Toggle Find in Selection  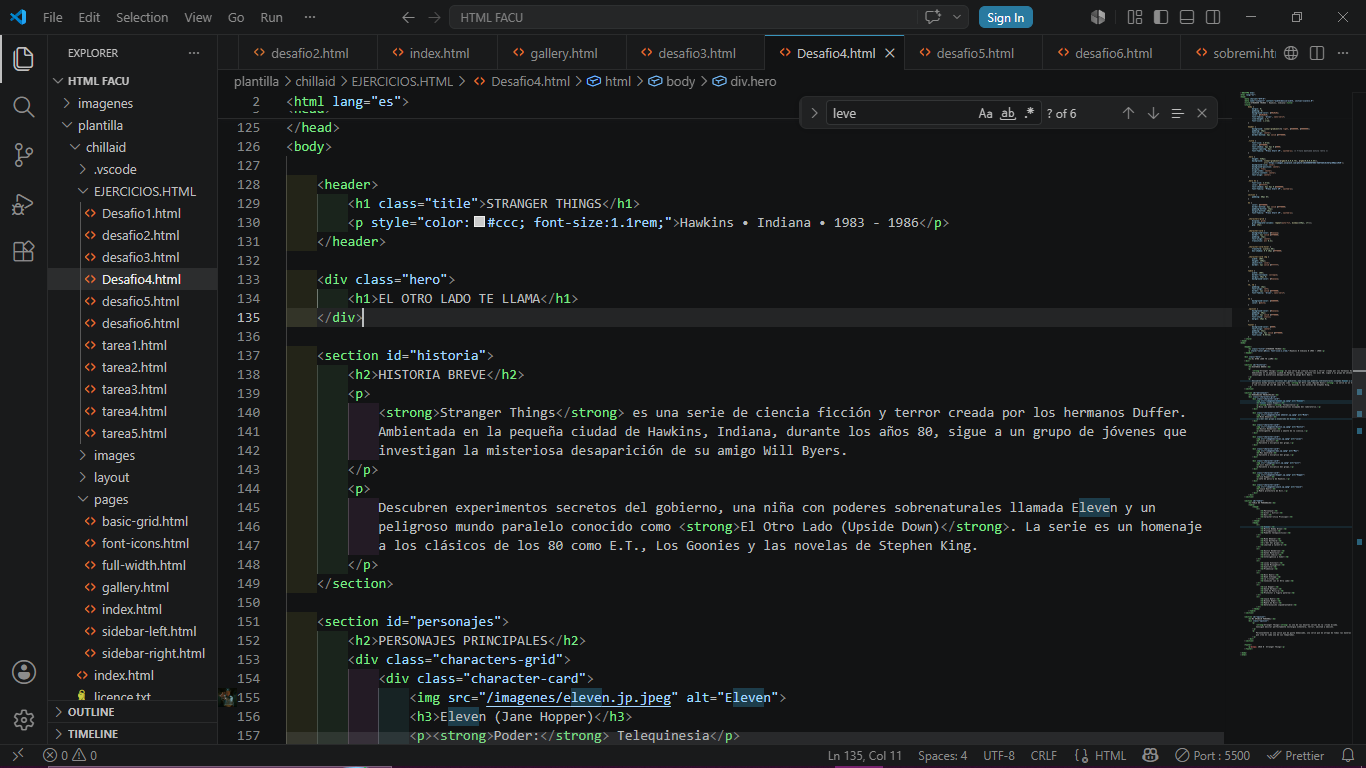[1178, 113]
